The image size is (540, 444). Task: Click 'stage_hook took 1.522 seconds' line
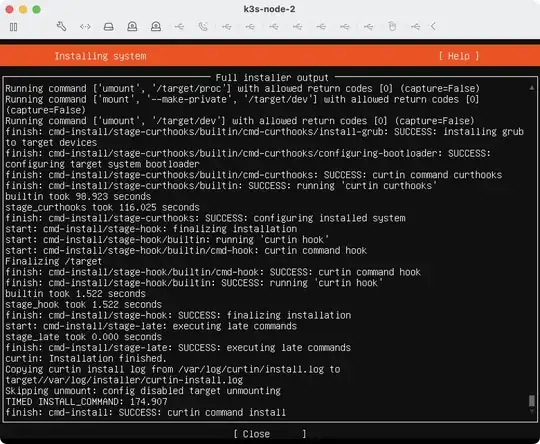point(83,304)
